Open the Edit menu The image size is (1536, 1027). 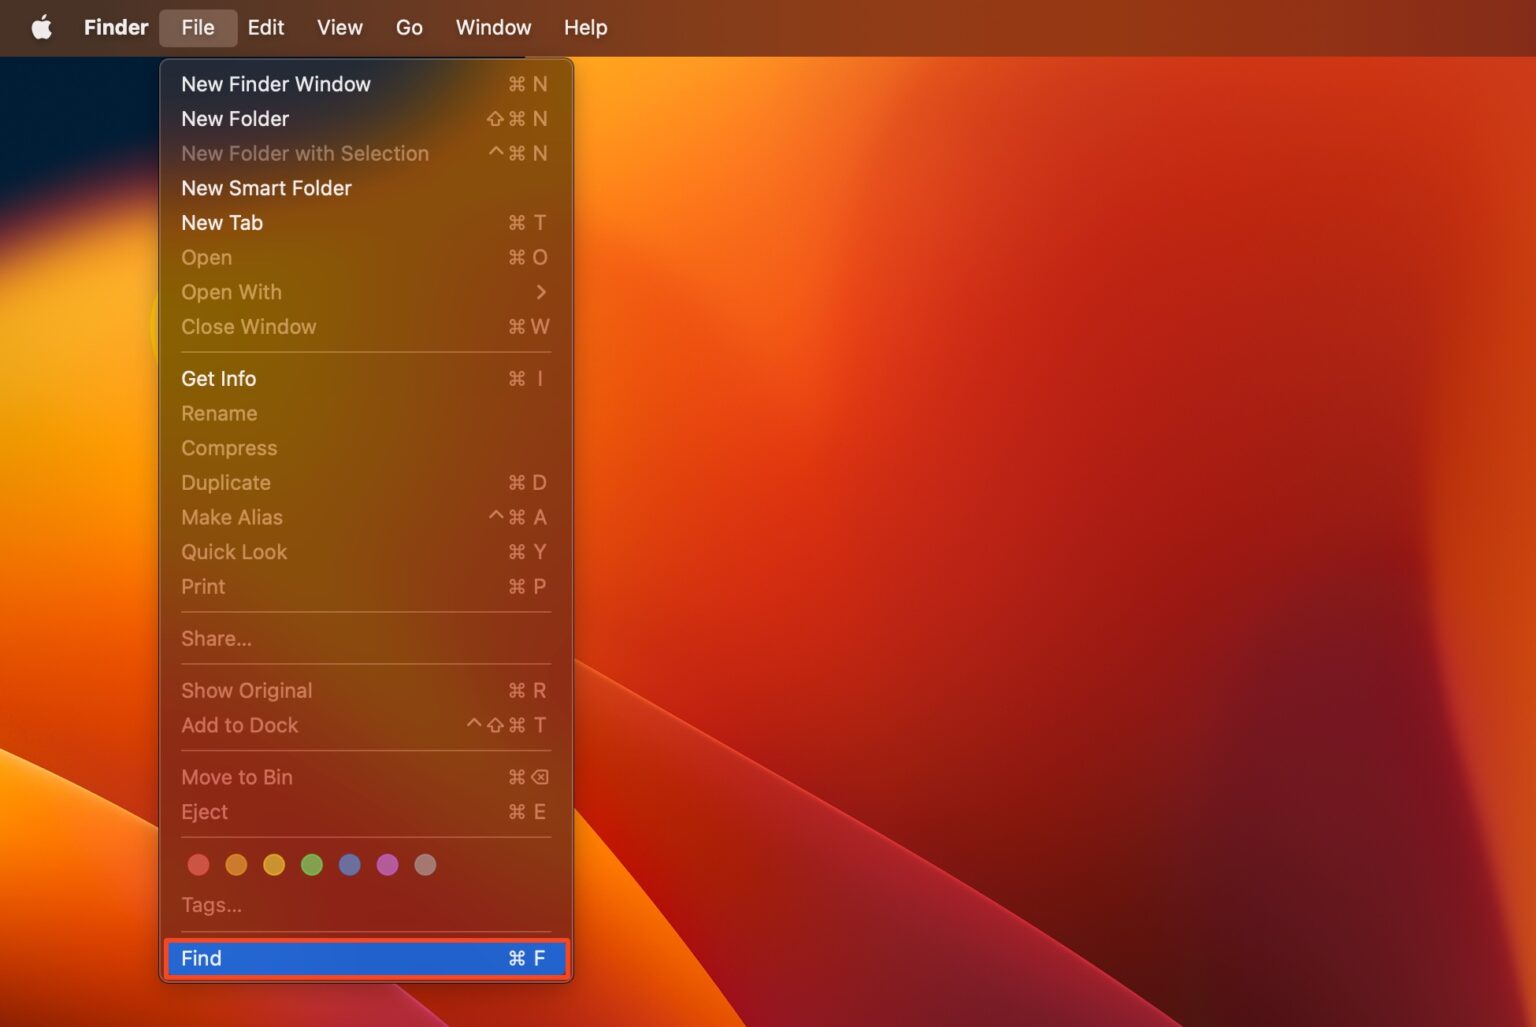click(x=265, y=27)
